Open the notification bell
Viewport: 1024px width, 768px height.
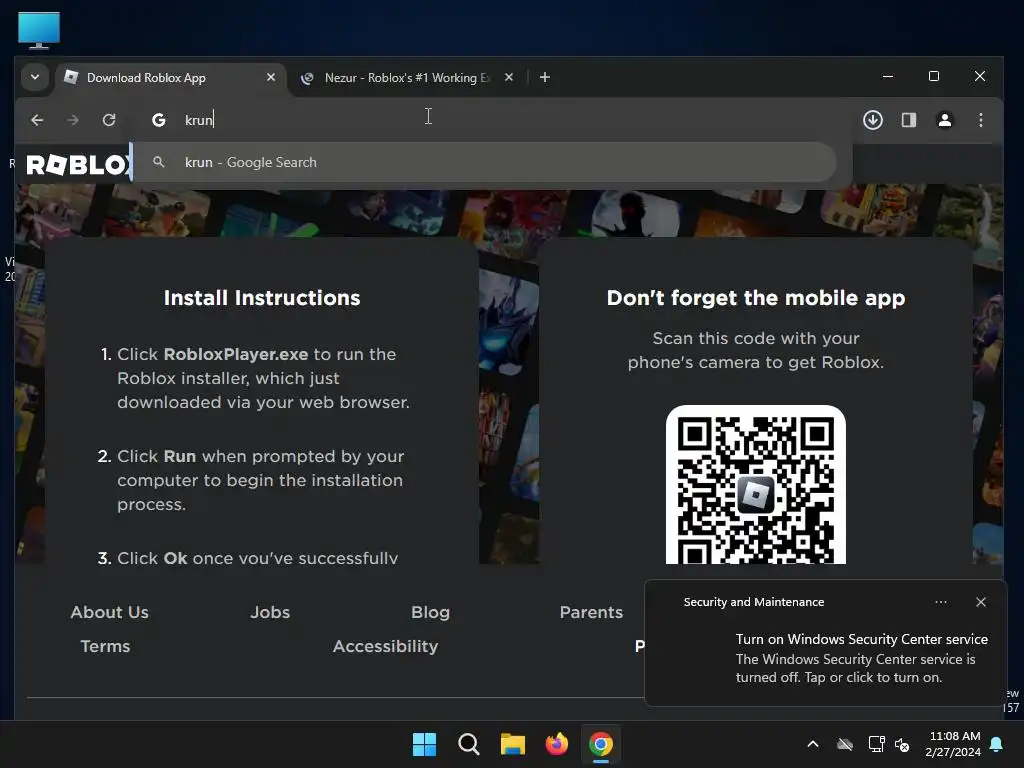(x=997, y=744)
